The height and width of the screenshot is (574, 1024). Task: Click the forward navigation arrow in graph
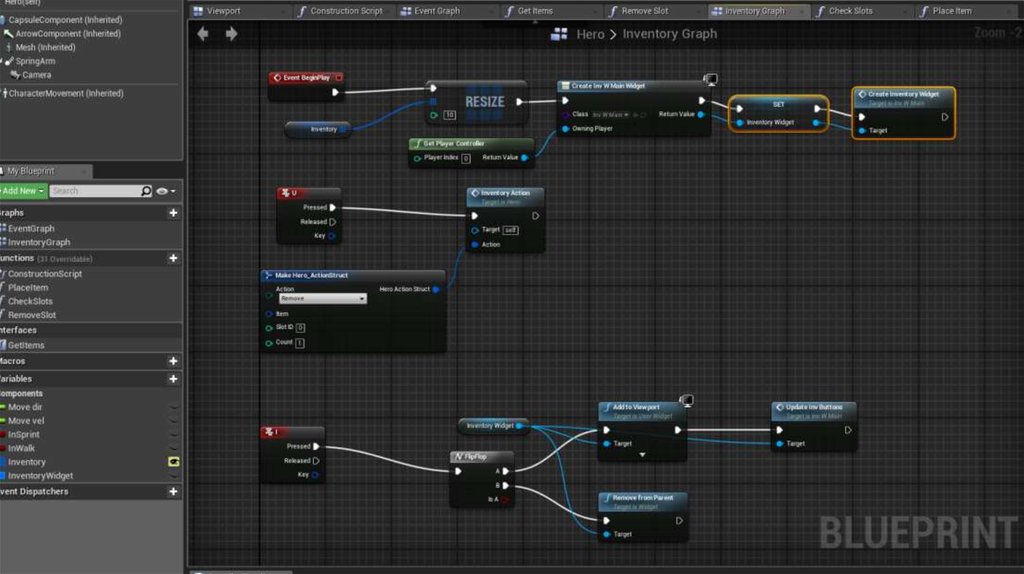tap(232, 34)
